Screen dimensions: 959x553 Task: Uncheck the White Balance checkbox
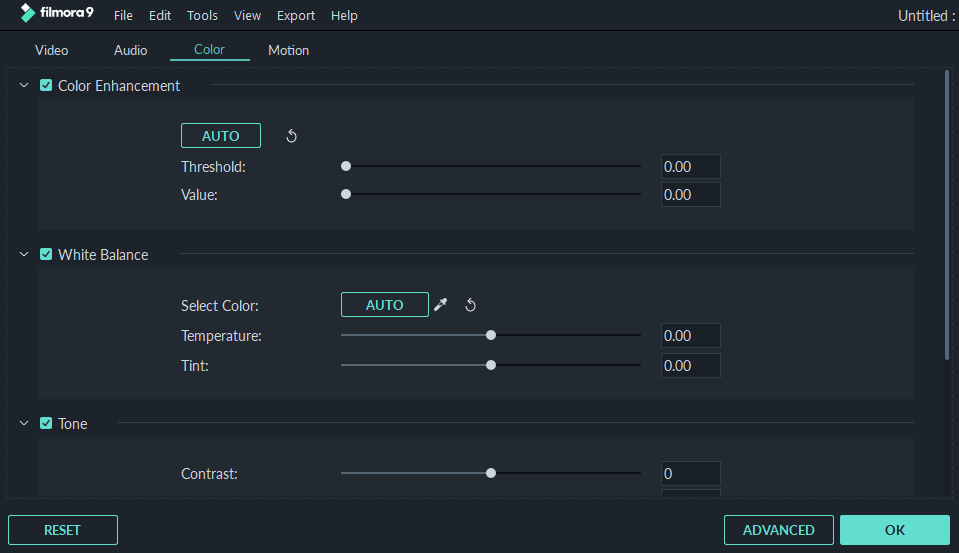click(46, 254)
